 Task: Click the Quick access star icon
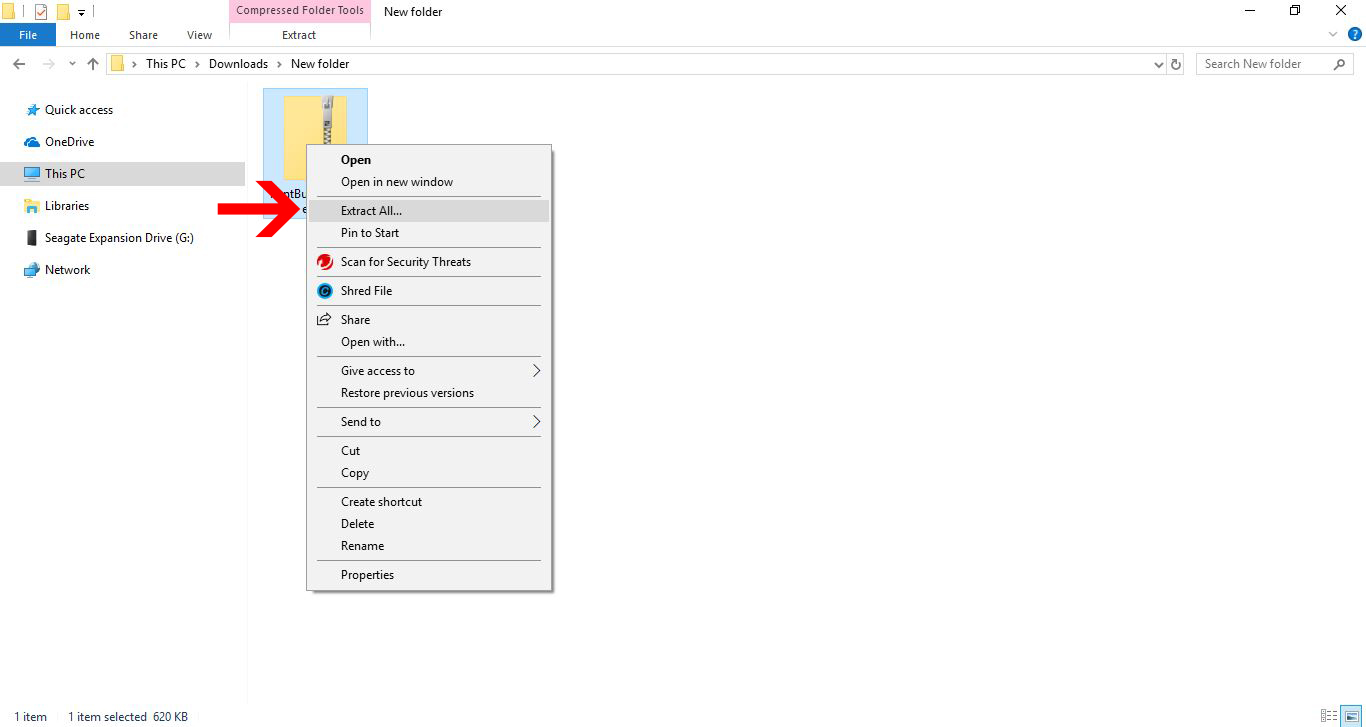[32, 110]
